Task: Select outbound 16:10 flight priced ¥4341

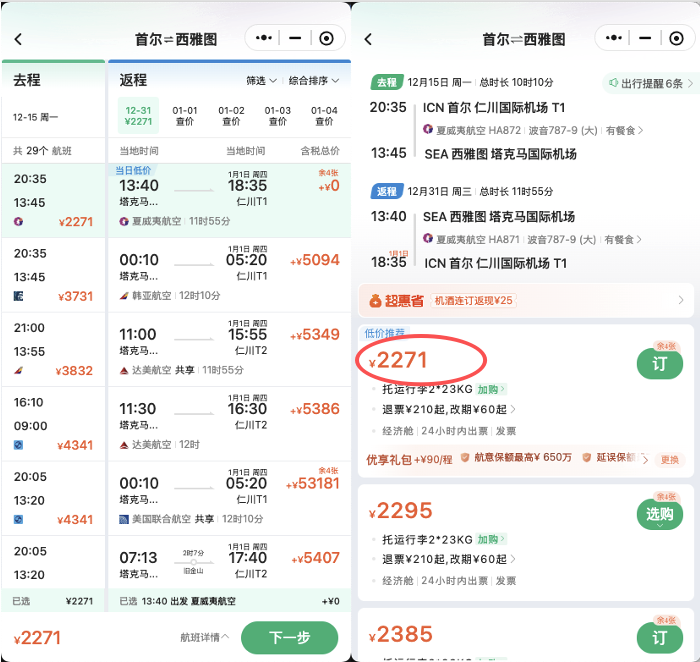Action: click(53, 424)
